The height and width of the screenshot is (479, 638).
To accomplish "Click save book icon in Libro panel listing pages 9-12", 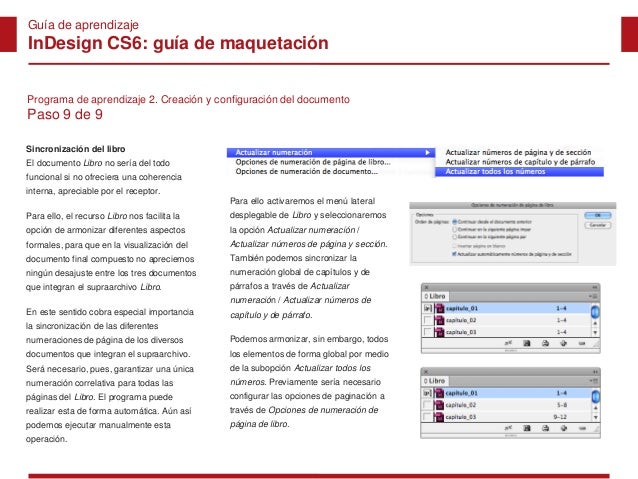I will pyautogui.click(x=527, y=428).
